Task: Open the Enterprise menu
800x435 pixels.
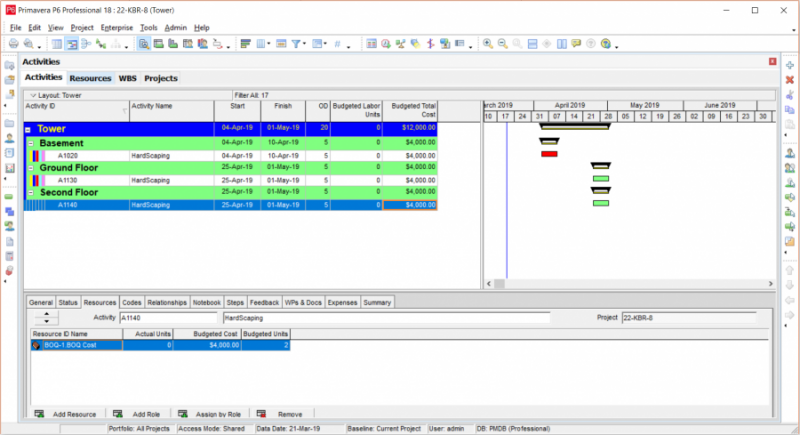Action: tap(117, 28)
